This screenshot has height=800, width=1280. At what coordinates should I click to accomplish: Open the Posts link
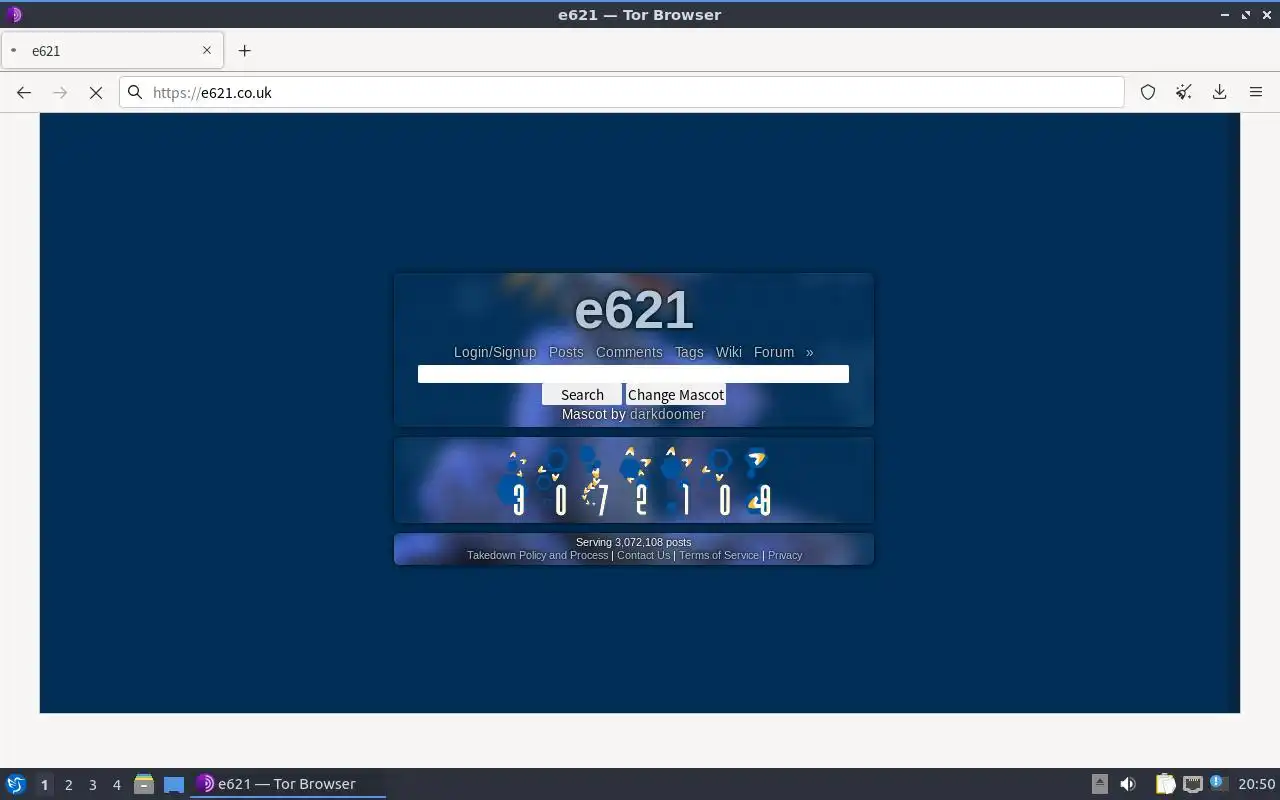tap(566, 352)
